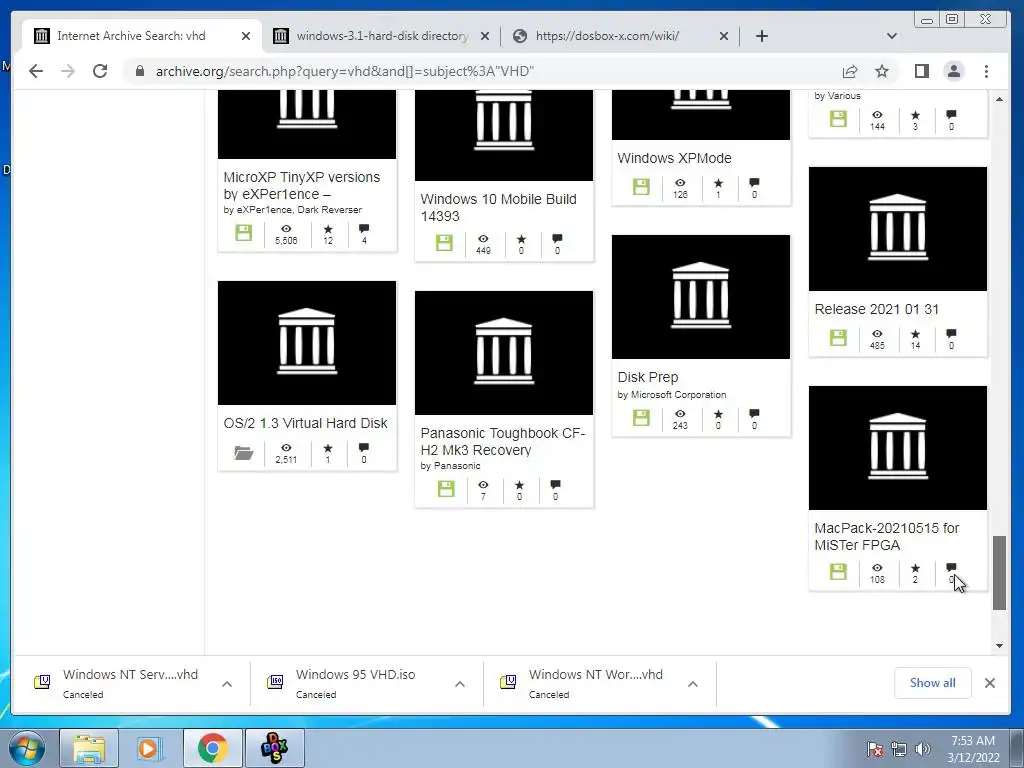Switch to windows-3.1-hard-disk directory tab
Image resolution: width=1024 pixels, height=768 pixels.
pos(381,36)
